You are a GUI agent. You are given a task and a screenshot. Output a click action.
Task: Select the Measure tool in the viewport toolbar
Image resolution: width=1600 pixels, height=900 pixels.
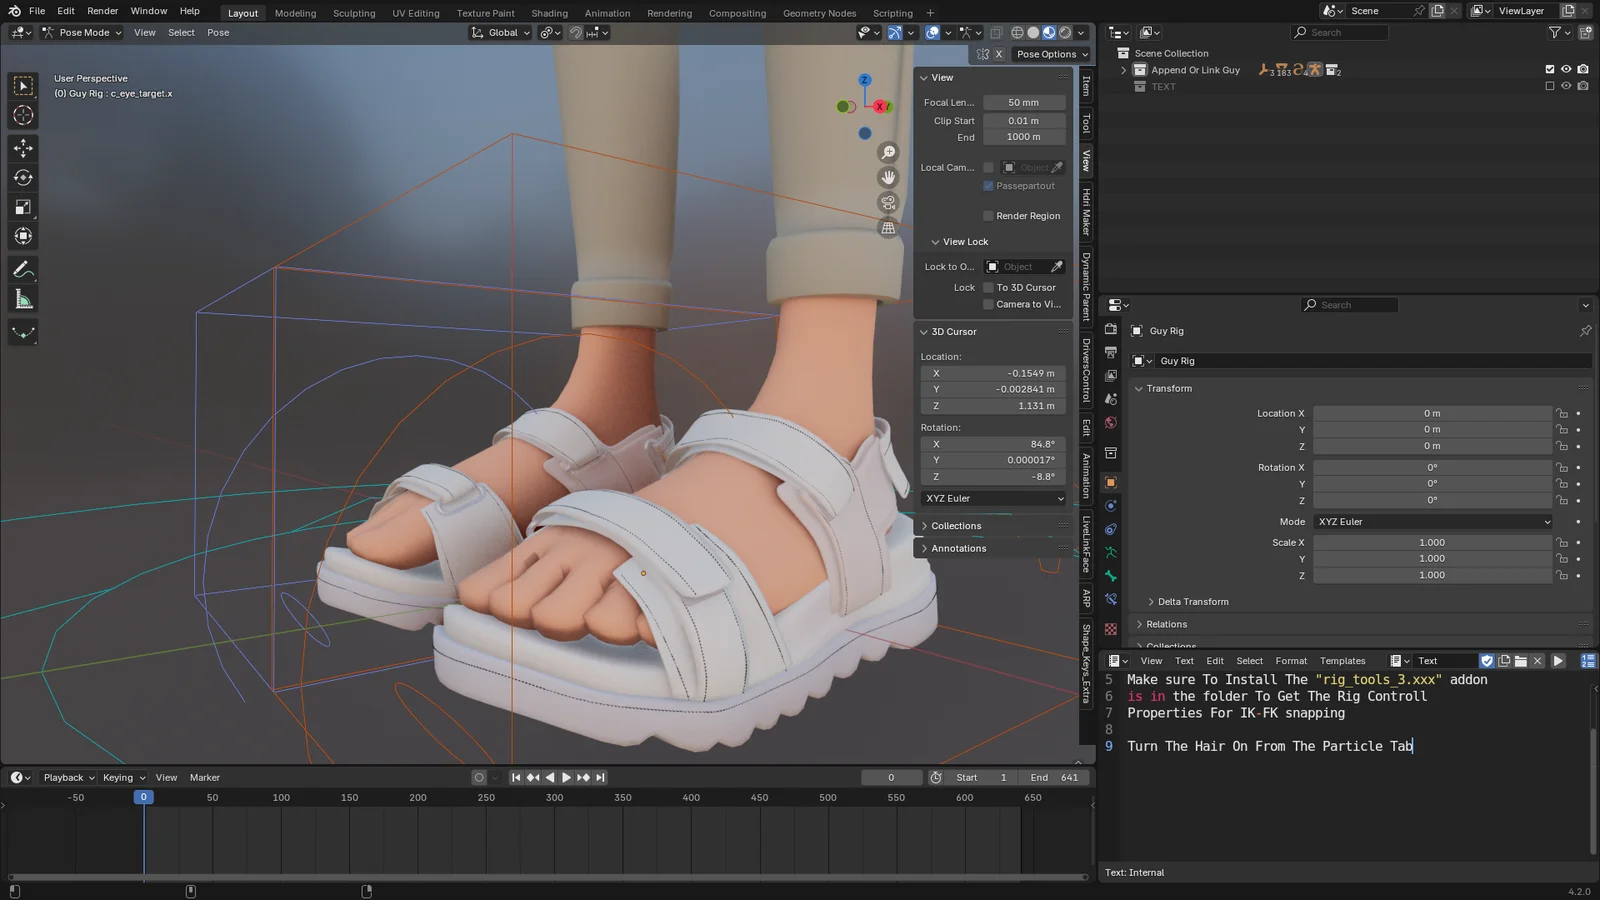pyautogui.click(x=23, y=298)
